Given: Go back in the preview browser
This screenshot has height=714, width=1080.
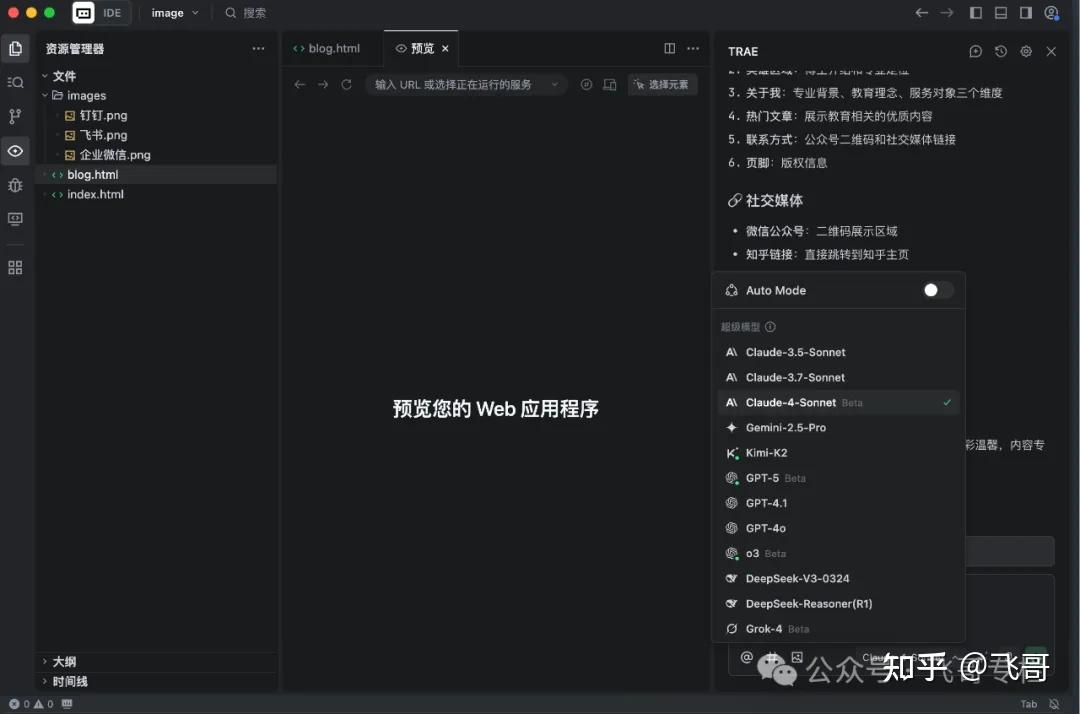Looking at the screenshot, I should [x=300, y=85].
